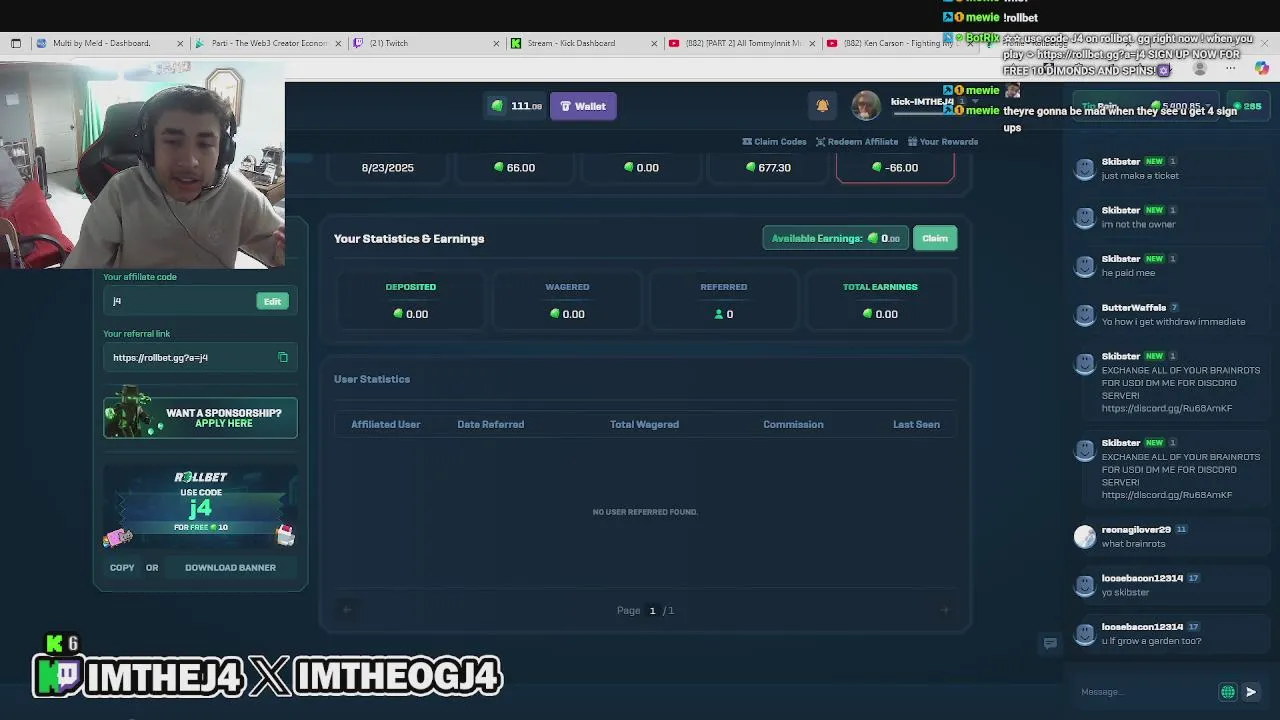Click the chat Message input field
Image resolution: width=1280 pixels, height=720 pixels.
(x=1145, y=692)
